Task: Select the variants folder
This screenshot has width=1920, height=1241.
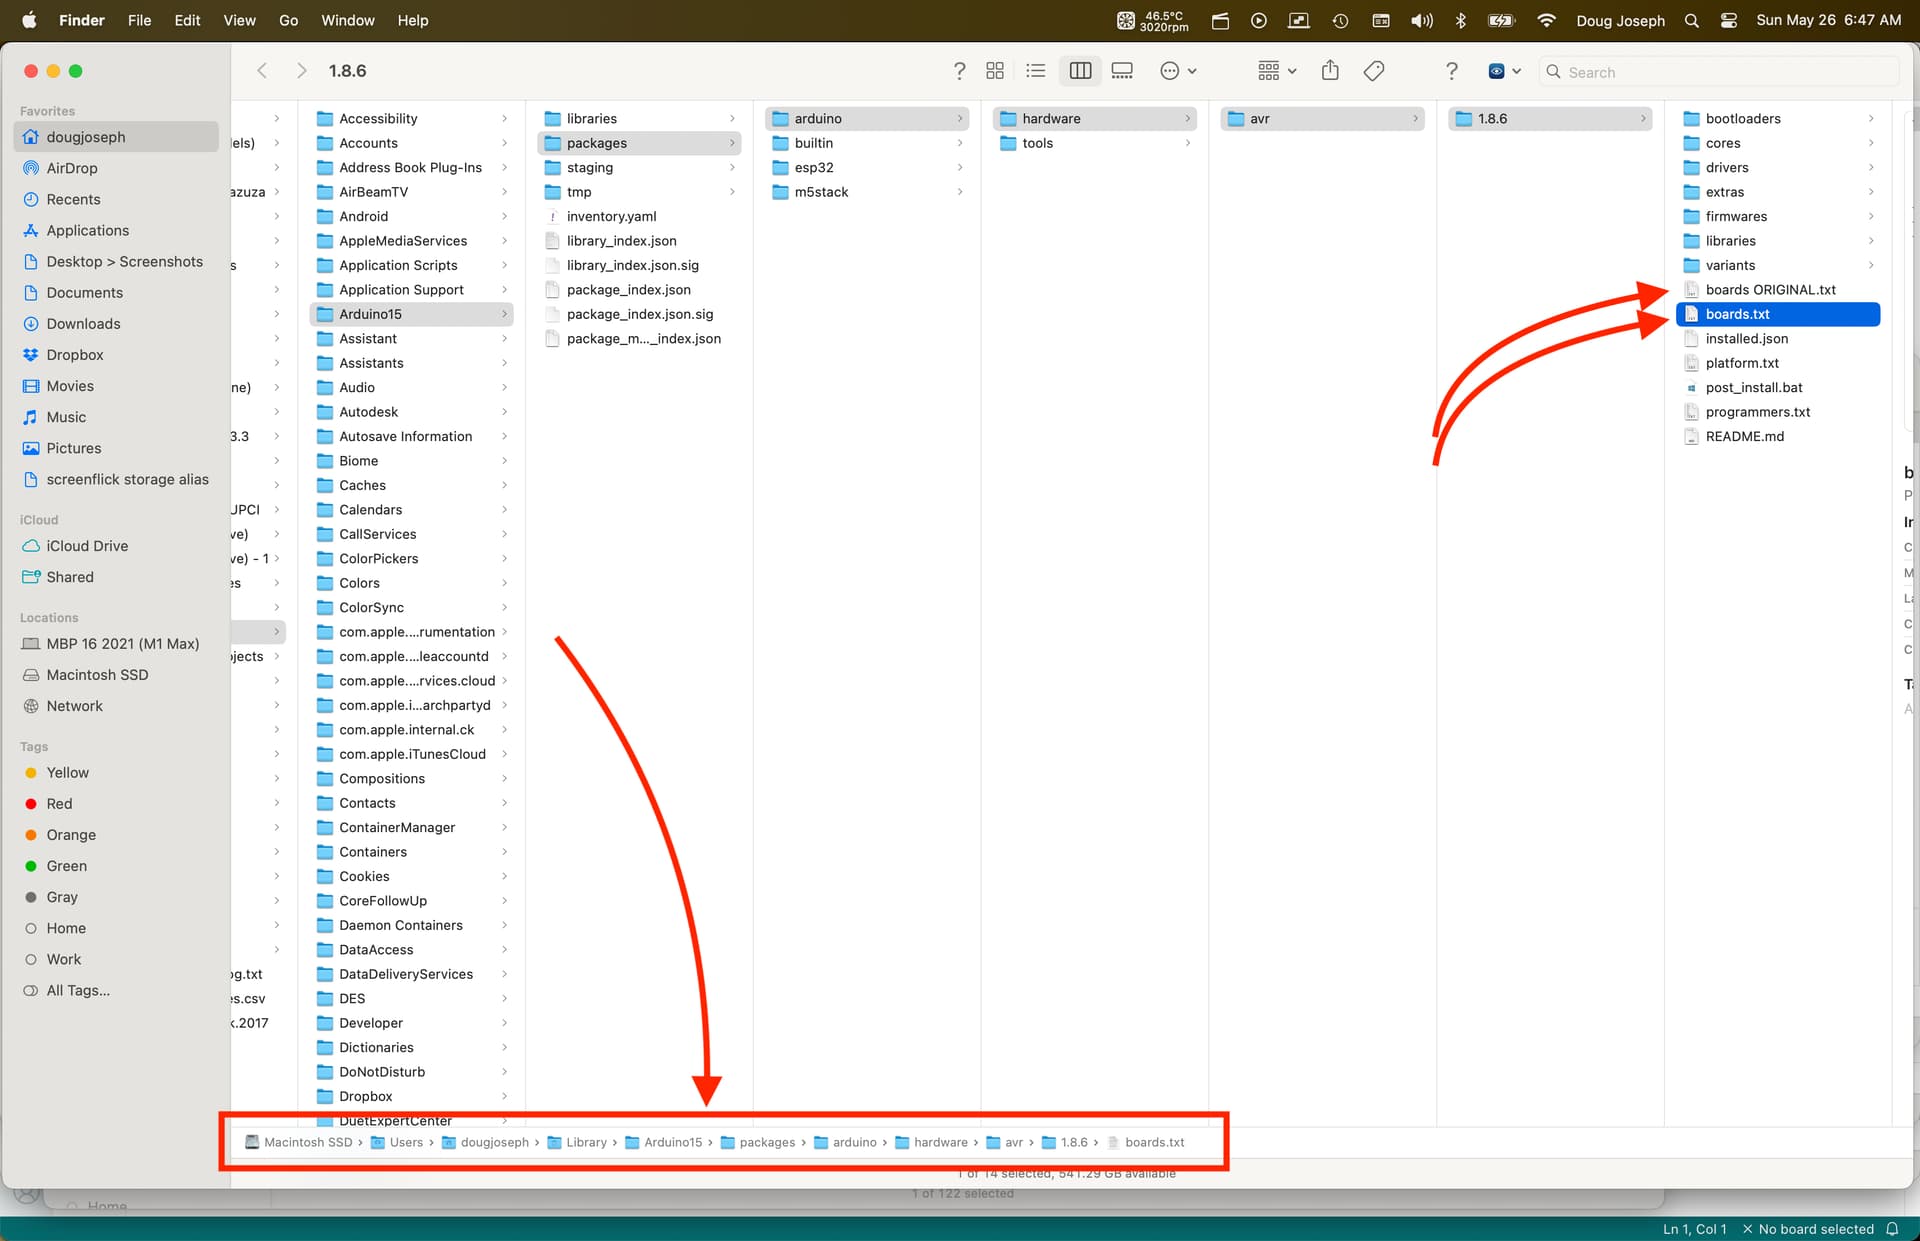Action: (1778, 265)
